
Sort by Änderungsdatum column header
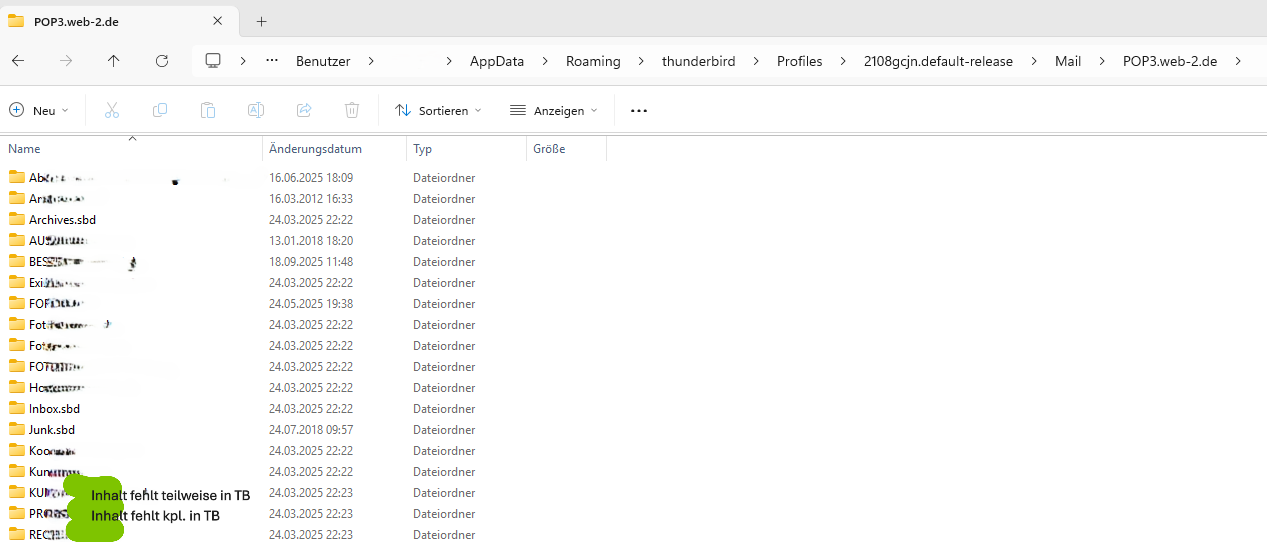(x=315, y=149)
